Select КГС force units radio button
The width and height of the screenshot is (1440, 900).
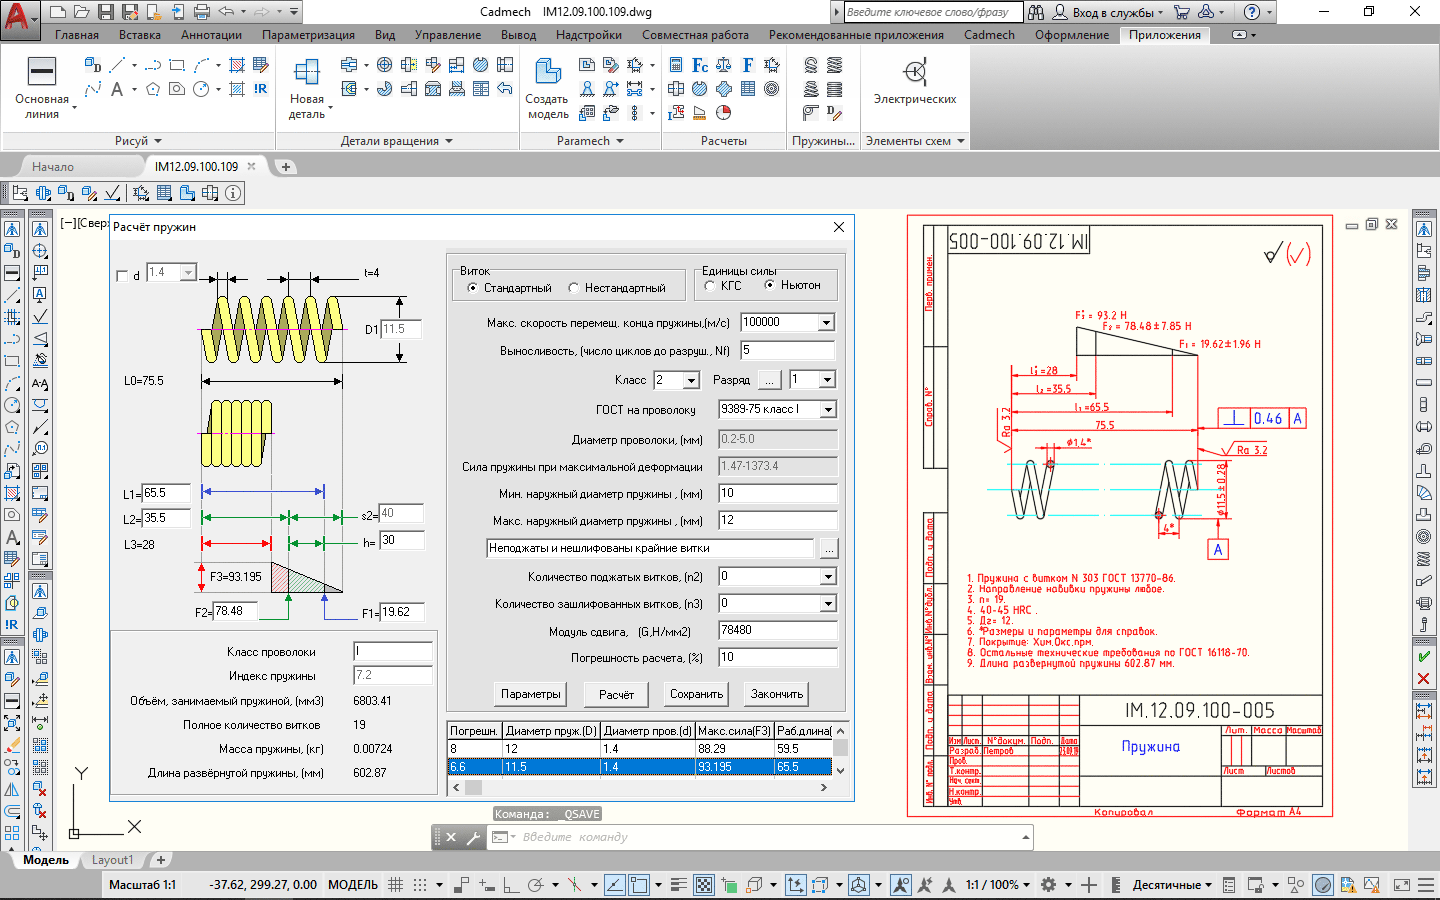710,286
